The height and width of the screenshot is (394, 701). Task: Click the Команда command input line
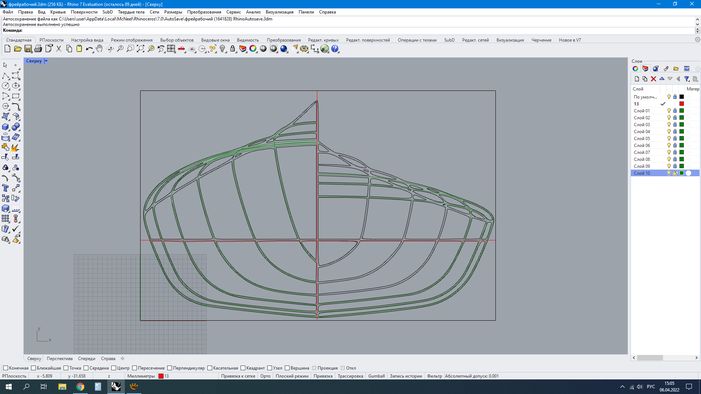coord(348,30)
